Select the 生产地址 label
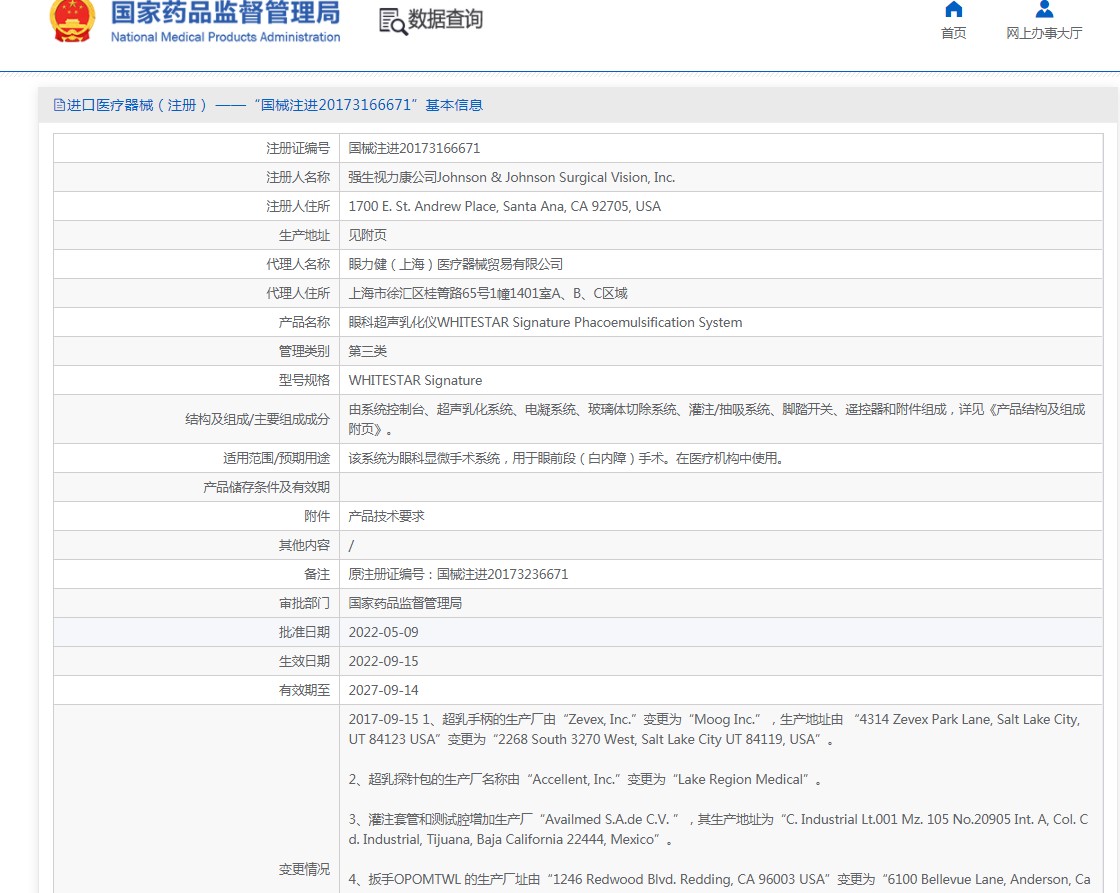Image resolution: width=1120 pixels, height=893 pixels. tap(304, 235)
